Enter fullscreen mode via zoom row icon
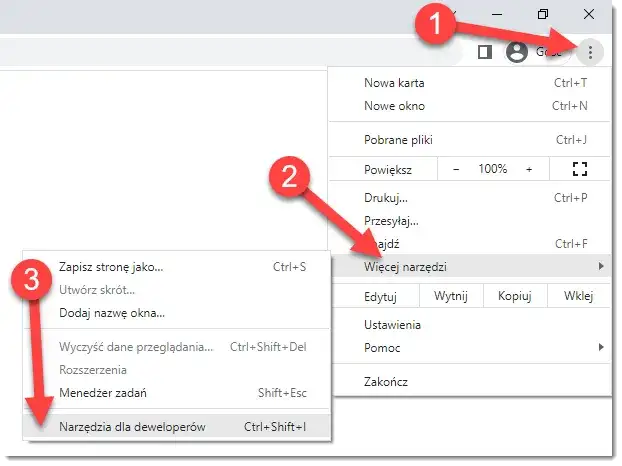Image resolution: width=622 pixels, height=466 pixels. click(580, 169)
